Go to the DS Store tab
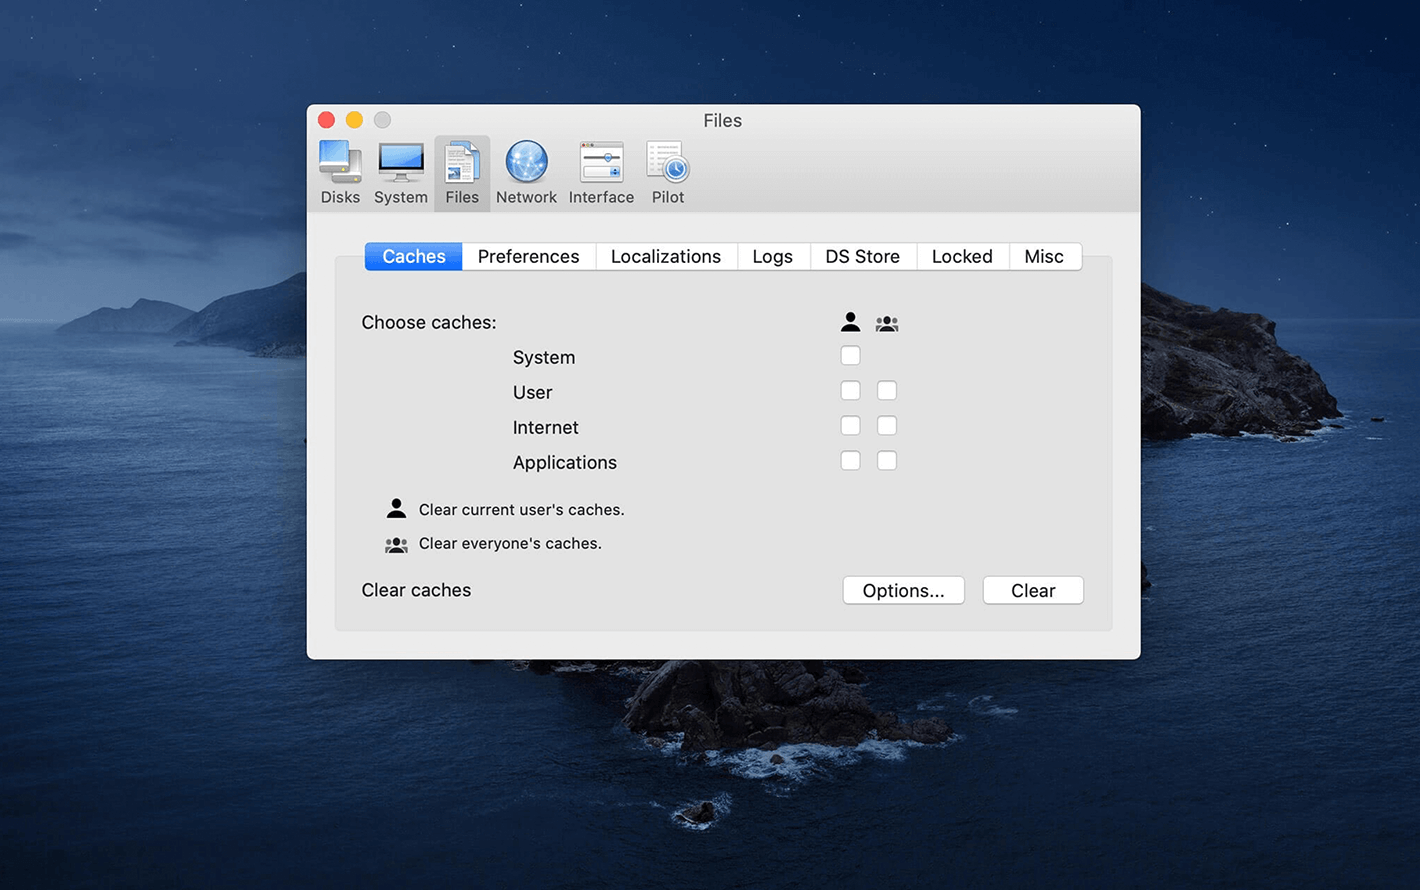1420x890 pixels. (862, 257)
